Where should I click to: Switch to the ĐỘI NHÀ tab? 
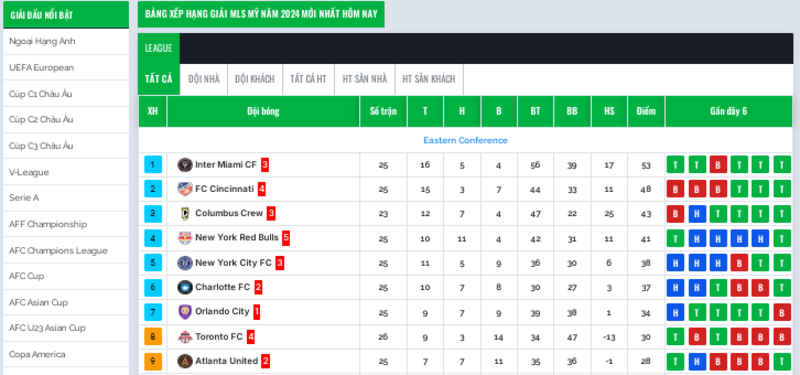(204, 79)
